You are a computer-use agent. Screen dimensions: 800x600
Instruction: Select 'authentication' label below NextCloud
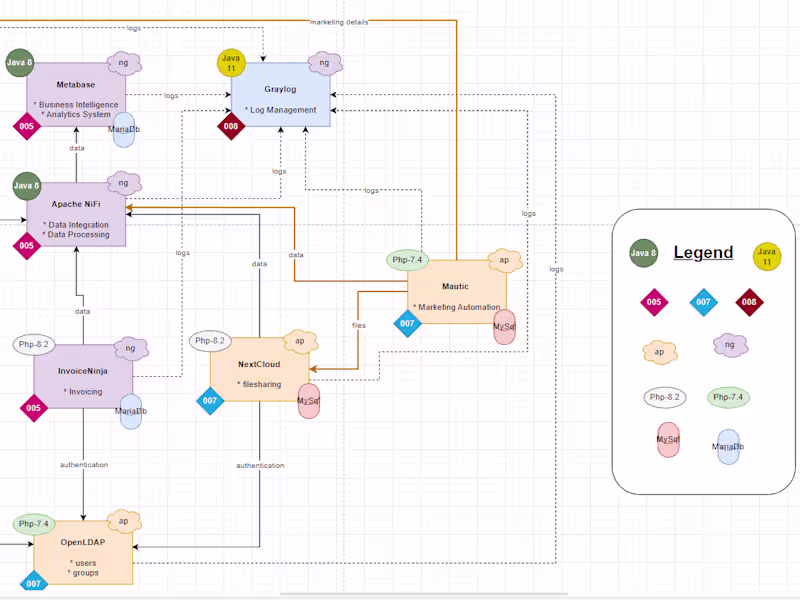point(260,465)
